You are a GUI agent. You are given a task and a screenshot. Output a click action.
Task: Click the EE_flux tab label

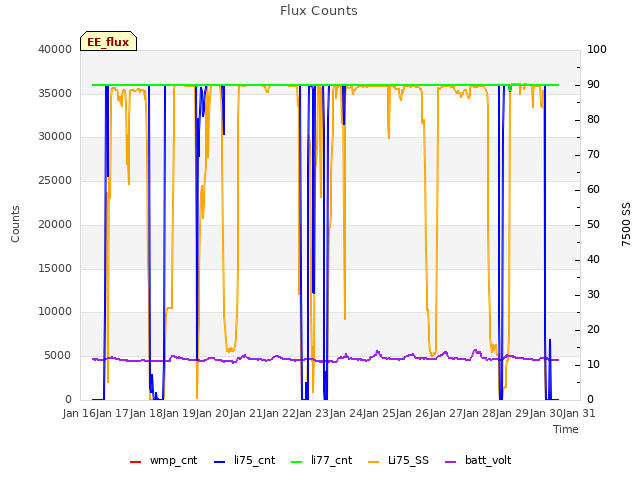108,42
